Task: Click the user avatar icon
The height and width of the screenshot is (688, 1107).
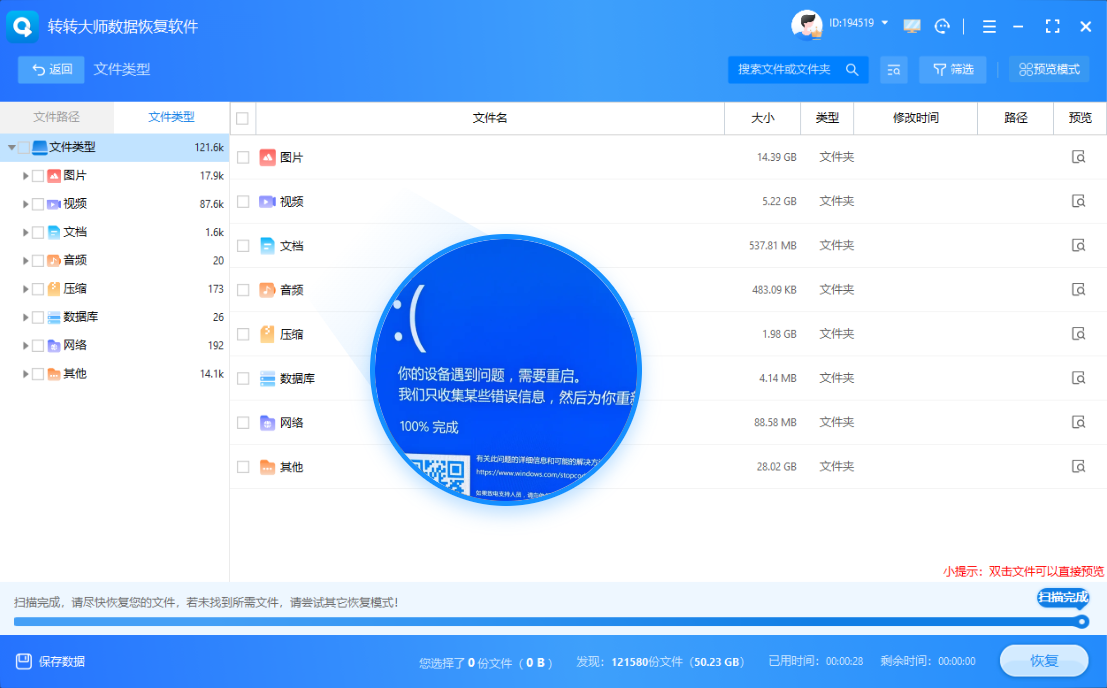Action: pos(806,25)
